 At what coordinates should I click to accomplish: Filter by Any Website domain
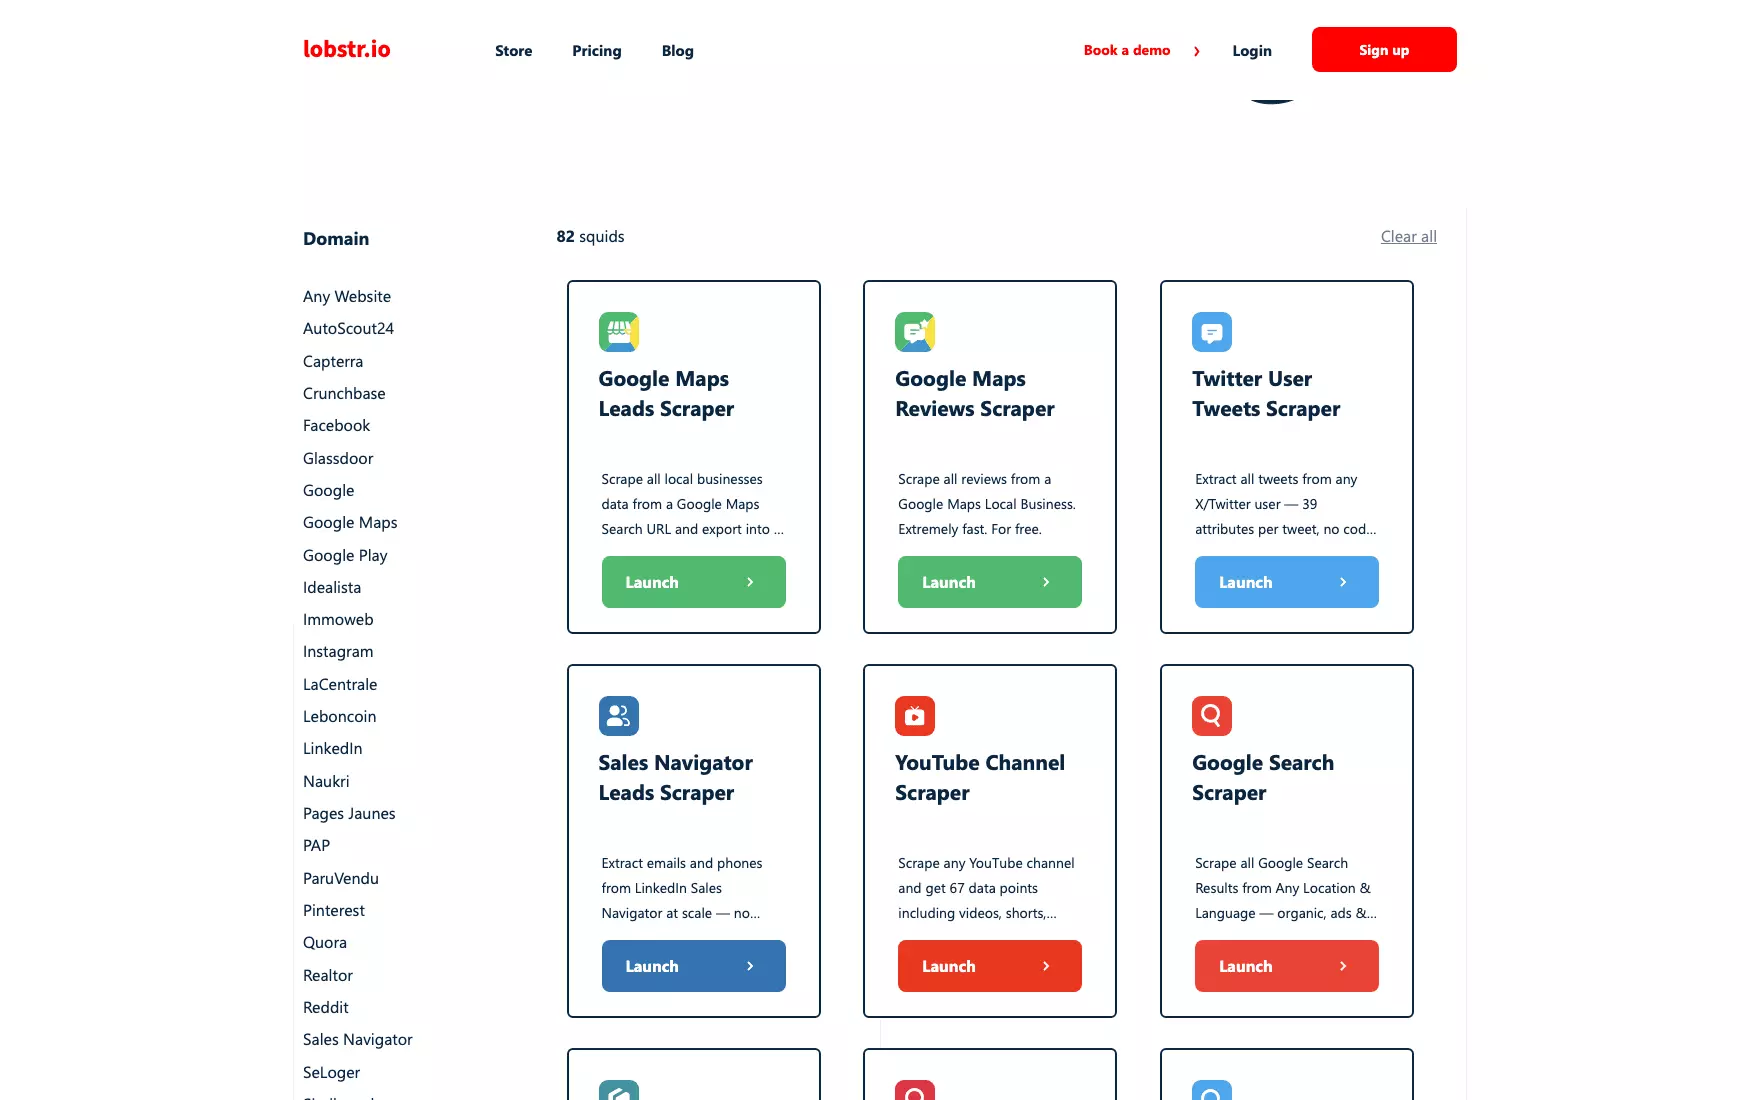tap(346, 297)
